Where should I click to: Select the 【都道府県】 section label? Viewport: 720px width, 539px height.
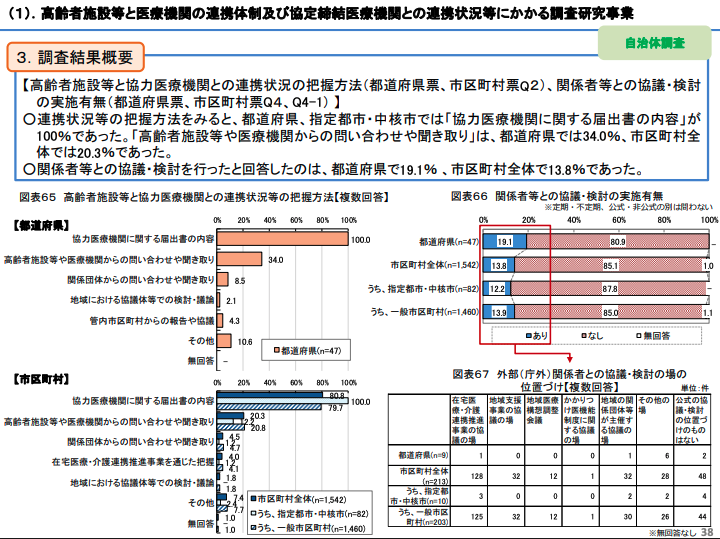click(41, 223)
